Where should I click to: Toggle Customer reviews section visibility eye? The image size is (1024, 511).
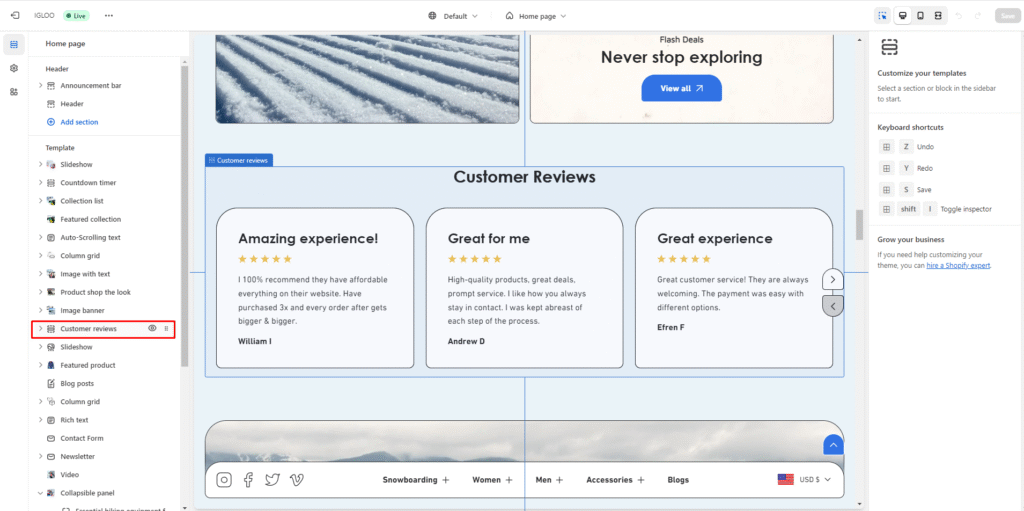pos(152,329)
